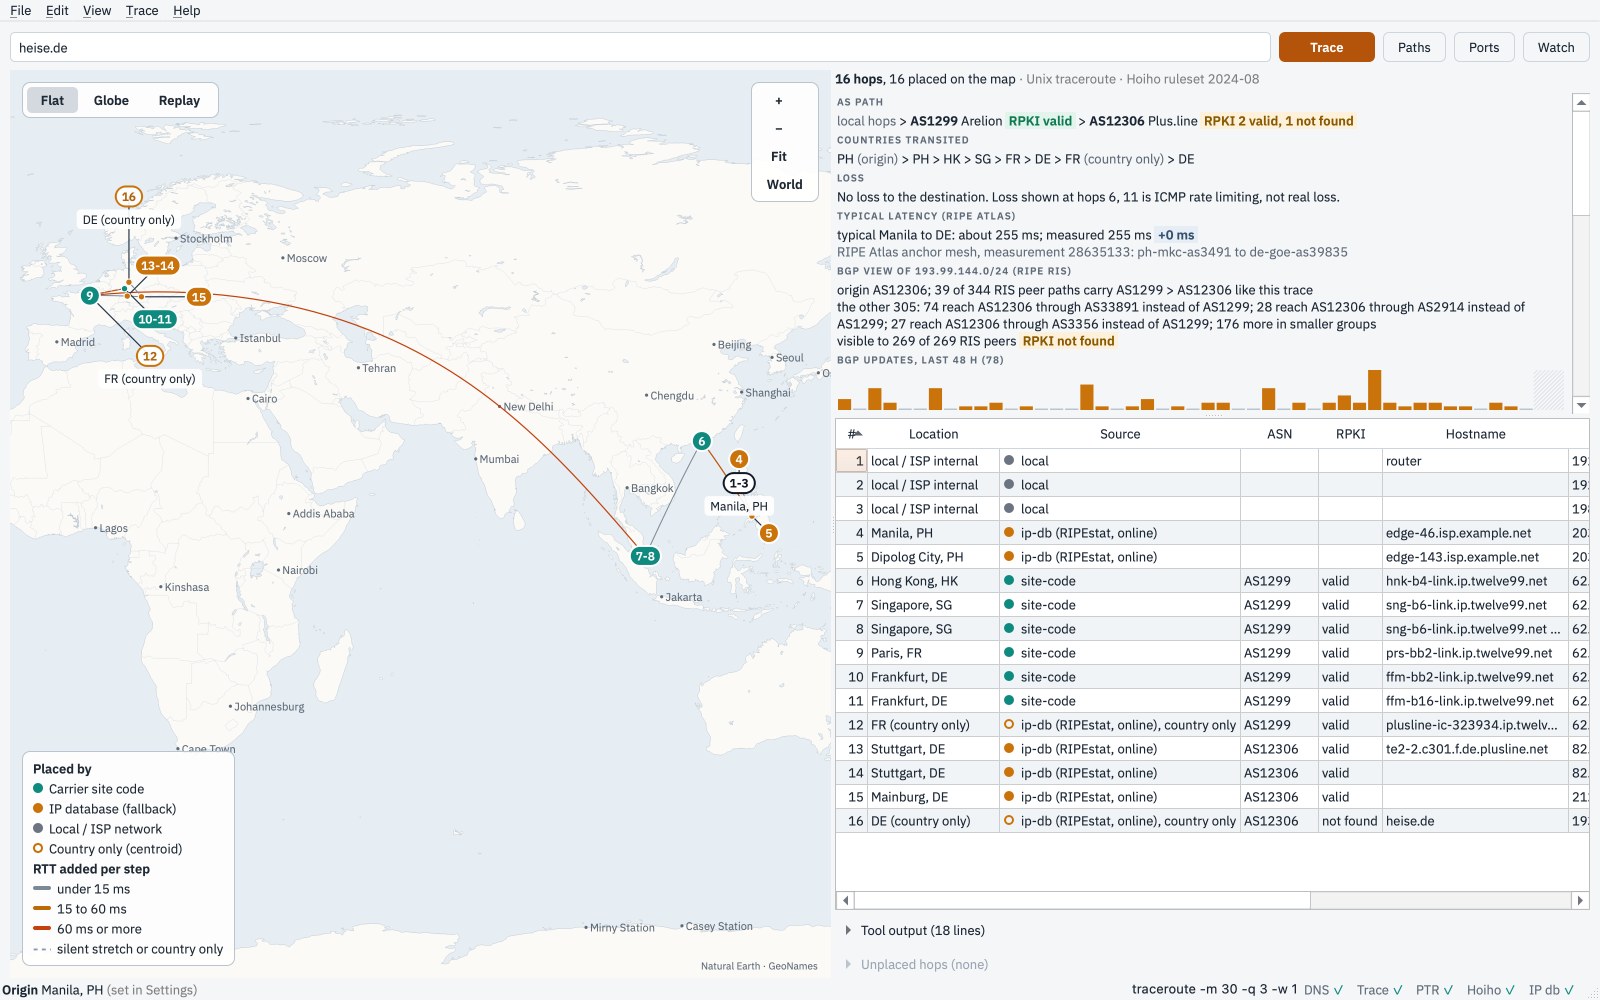Select hop marker 5 on the map
The height and width of the screenshot is (1000, 1600).
click(x=769, y=533)
